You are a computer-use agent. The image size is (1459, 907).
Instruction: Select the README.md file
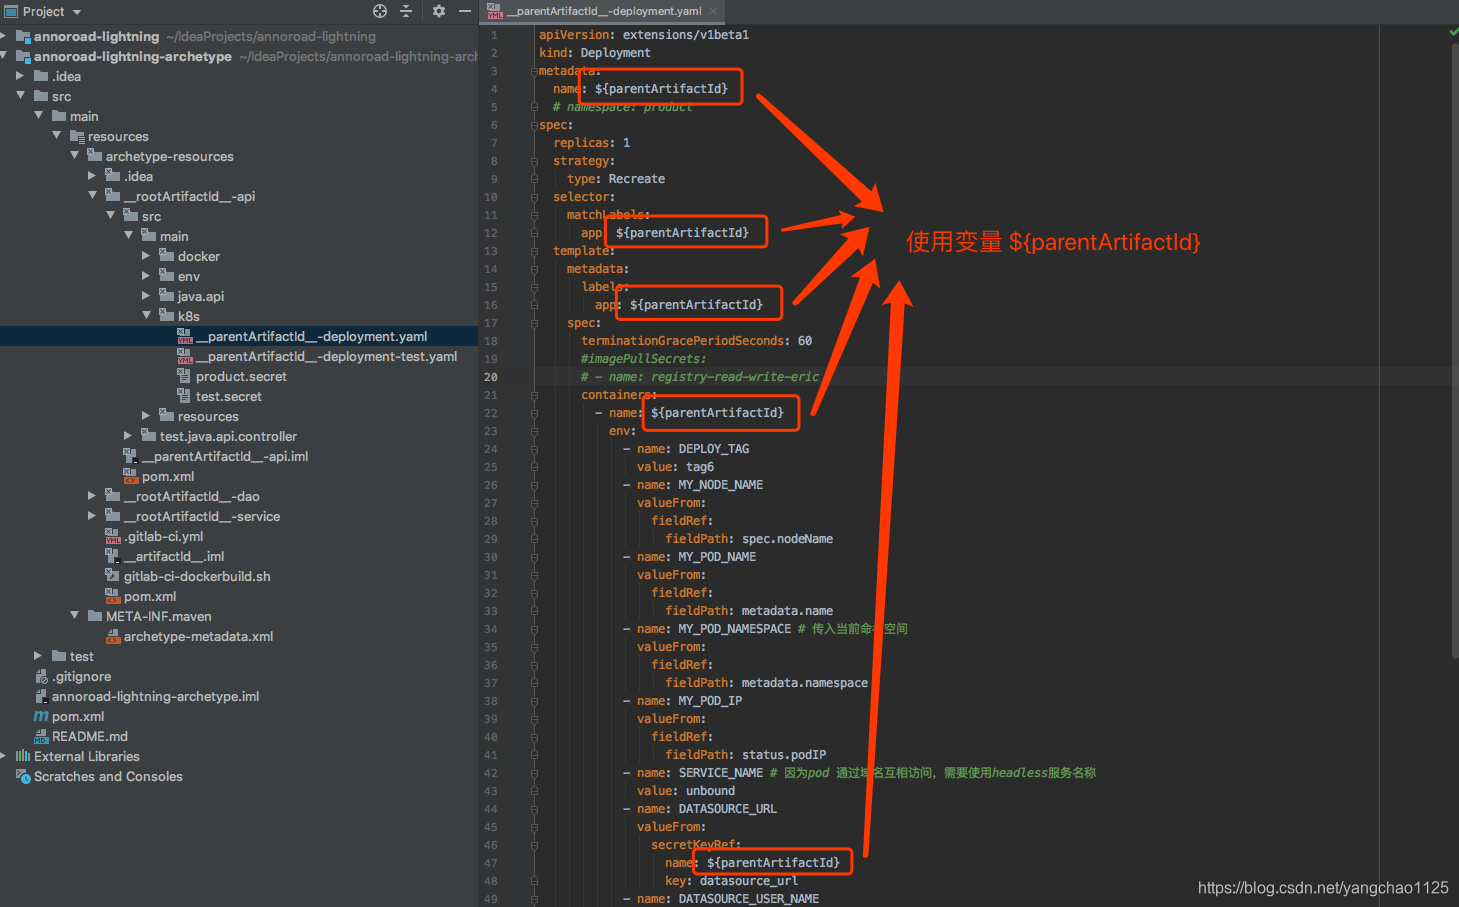click(x=89, y=736)
